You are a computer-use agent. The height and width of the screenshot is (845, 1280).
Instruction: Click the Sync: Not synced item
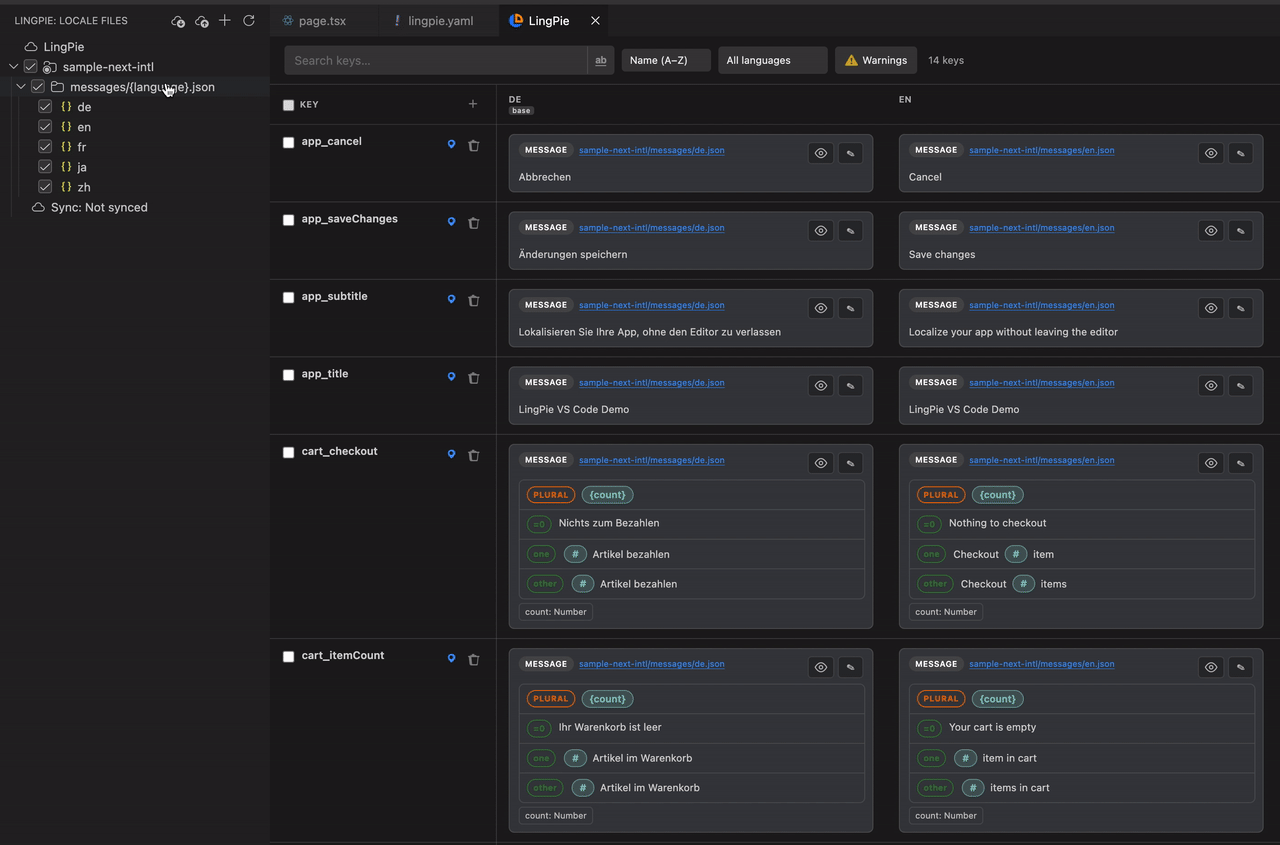[99, 207]
